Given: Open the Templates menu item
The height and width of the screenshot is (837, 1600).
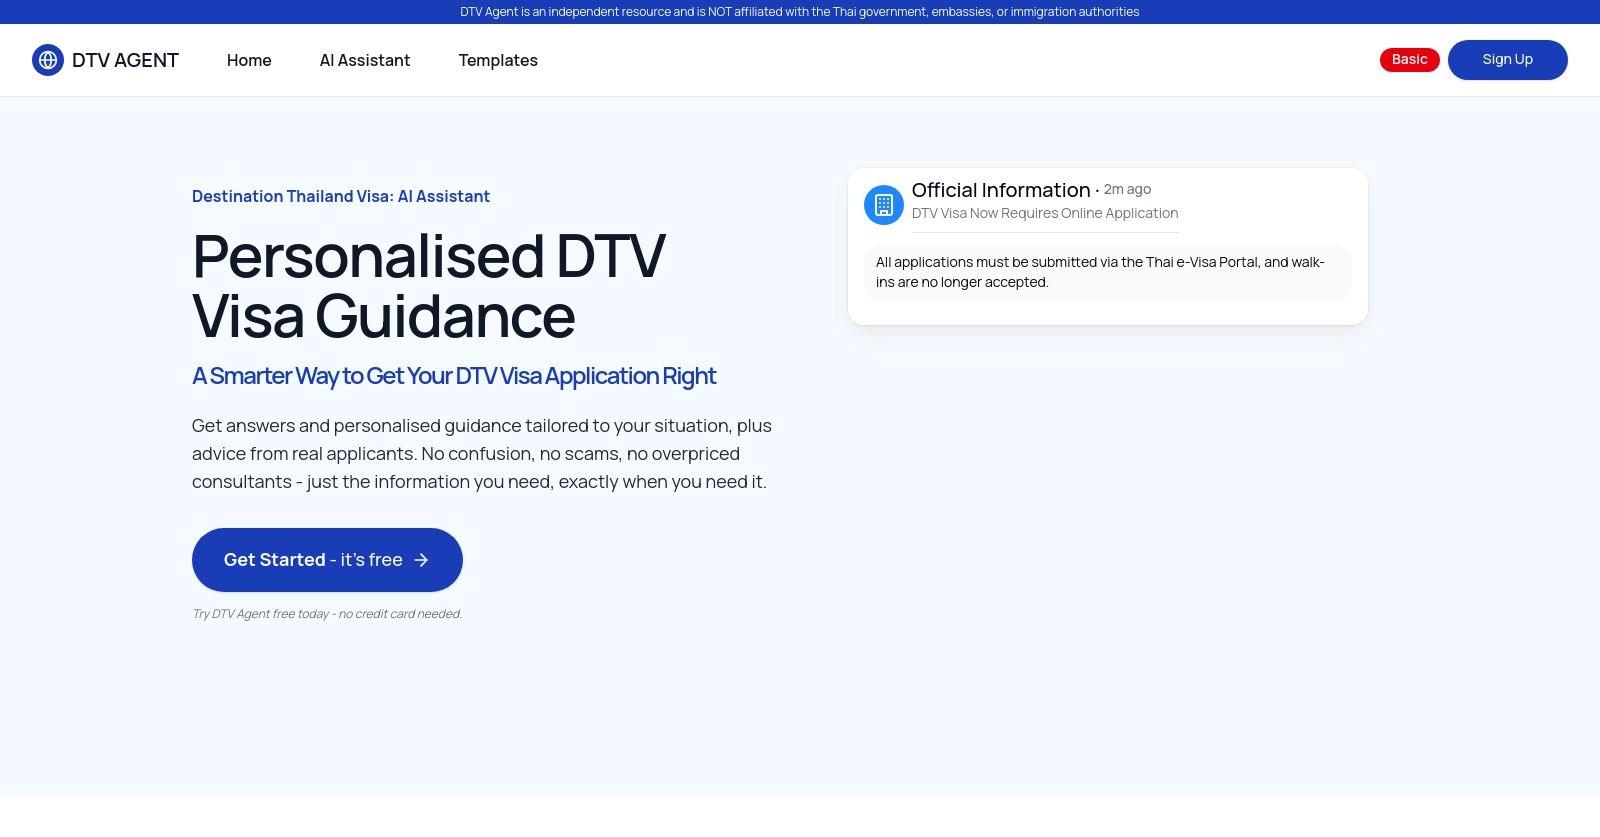Looking at the screenshot, I should [x=498, y=60].
